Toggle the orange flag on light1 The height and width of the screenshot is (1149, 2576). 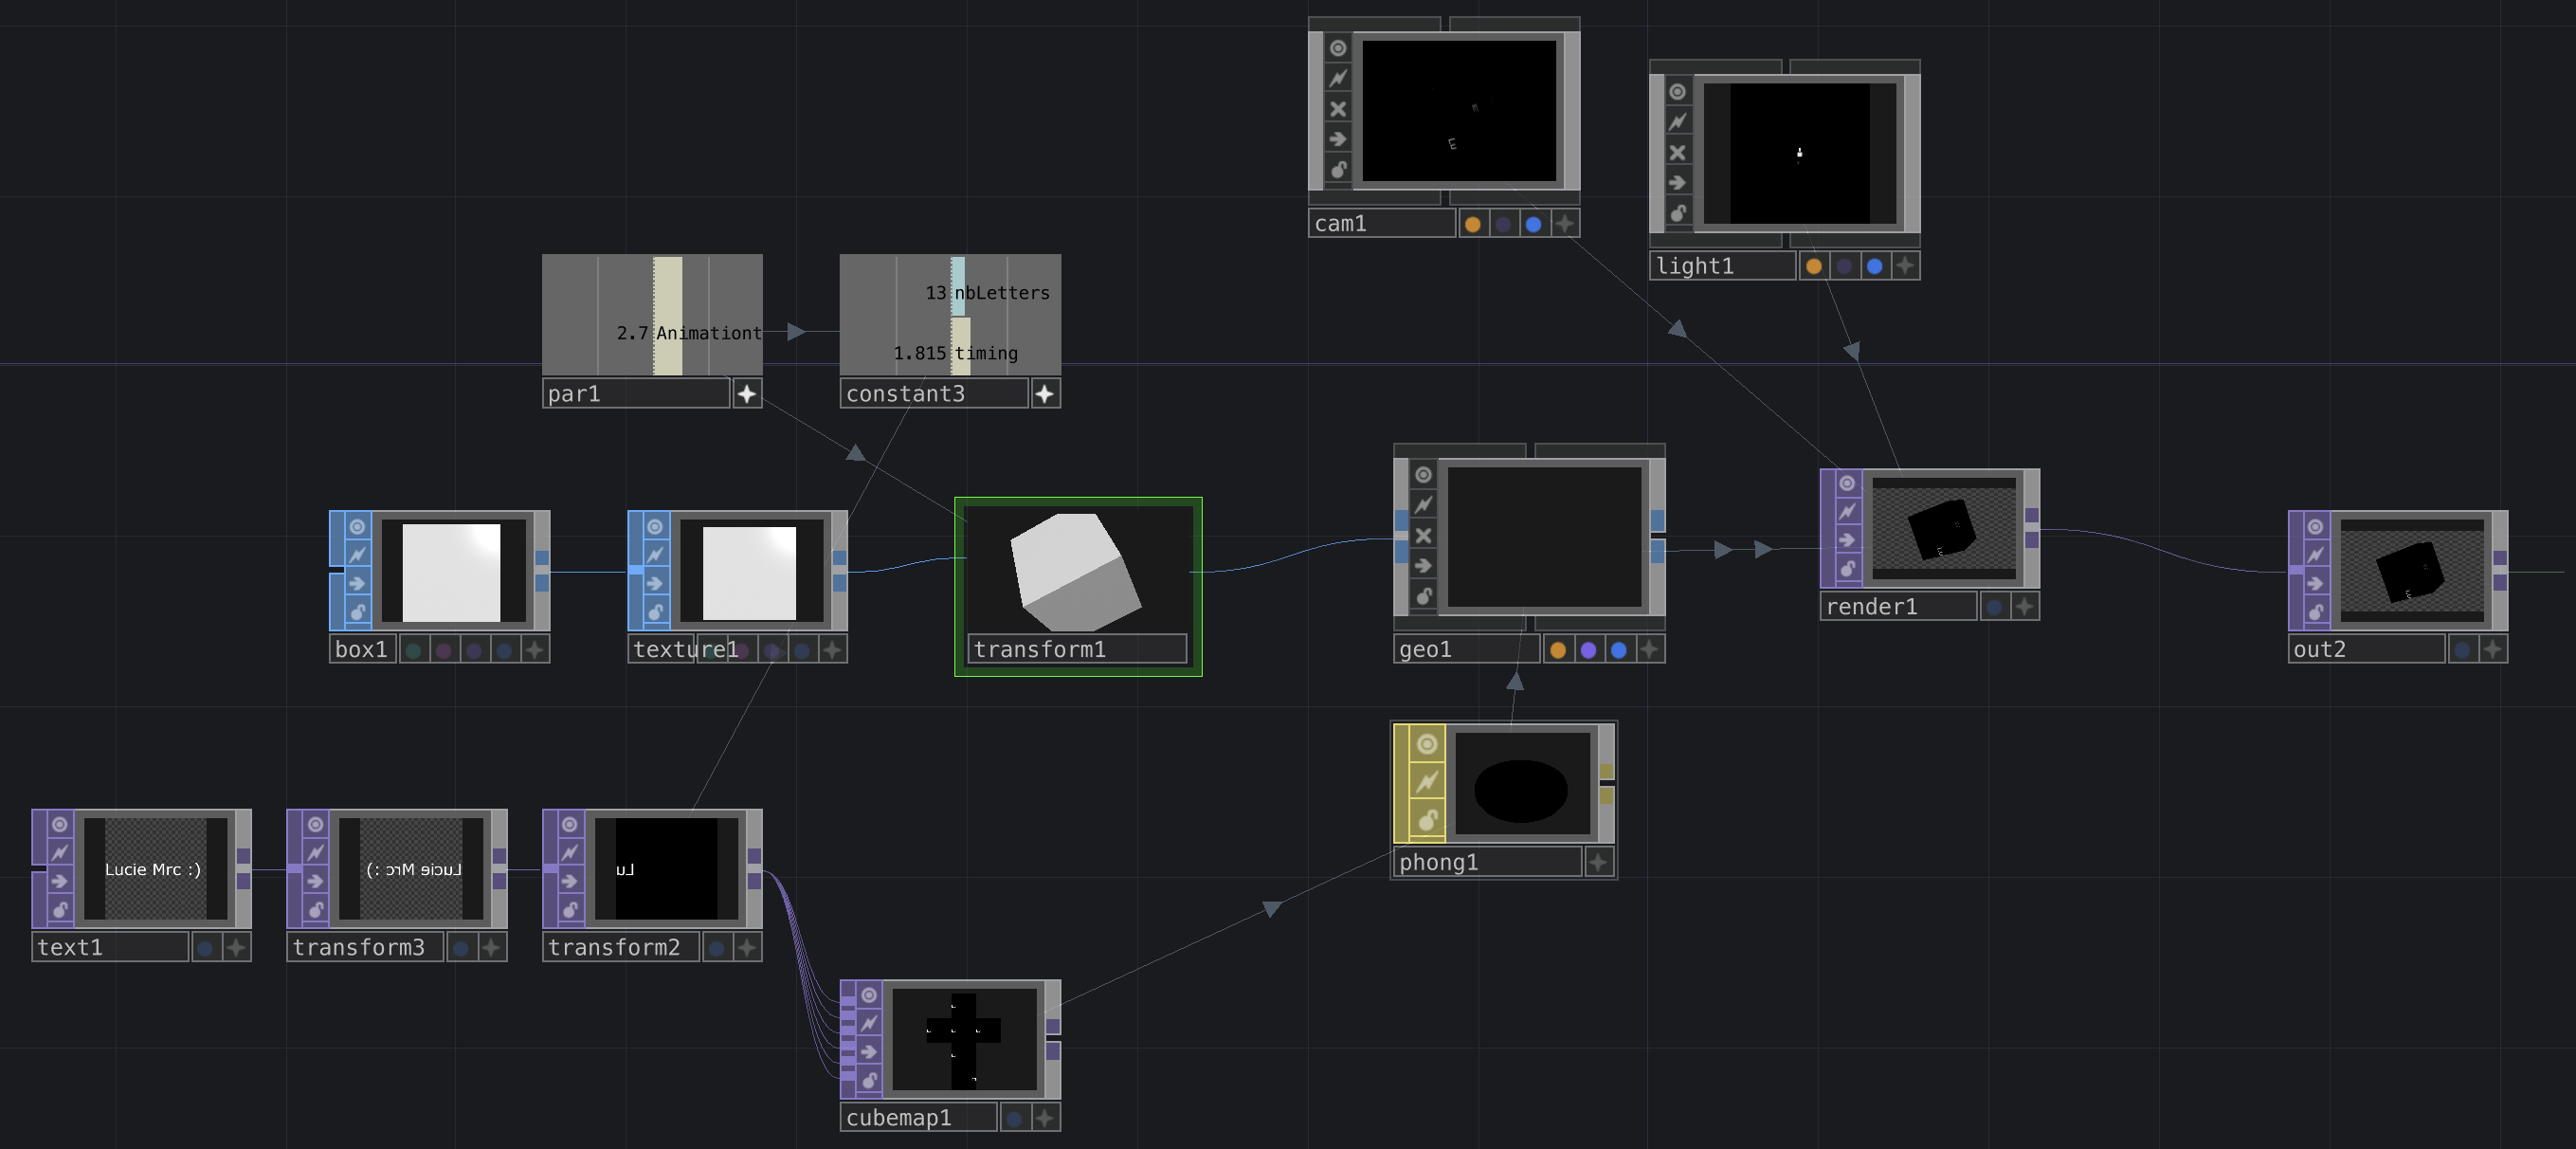[x=1814, y=266]
